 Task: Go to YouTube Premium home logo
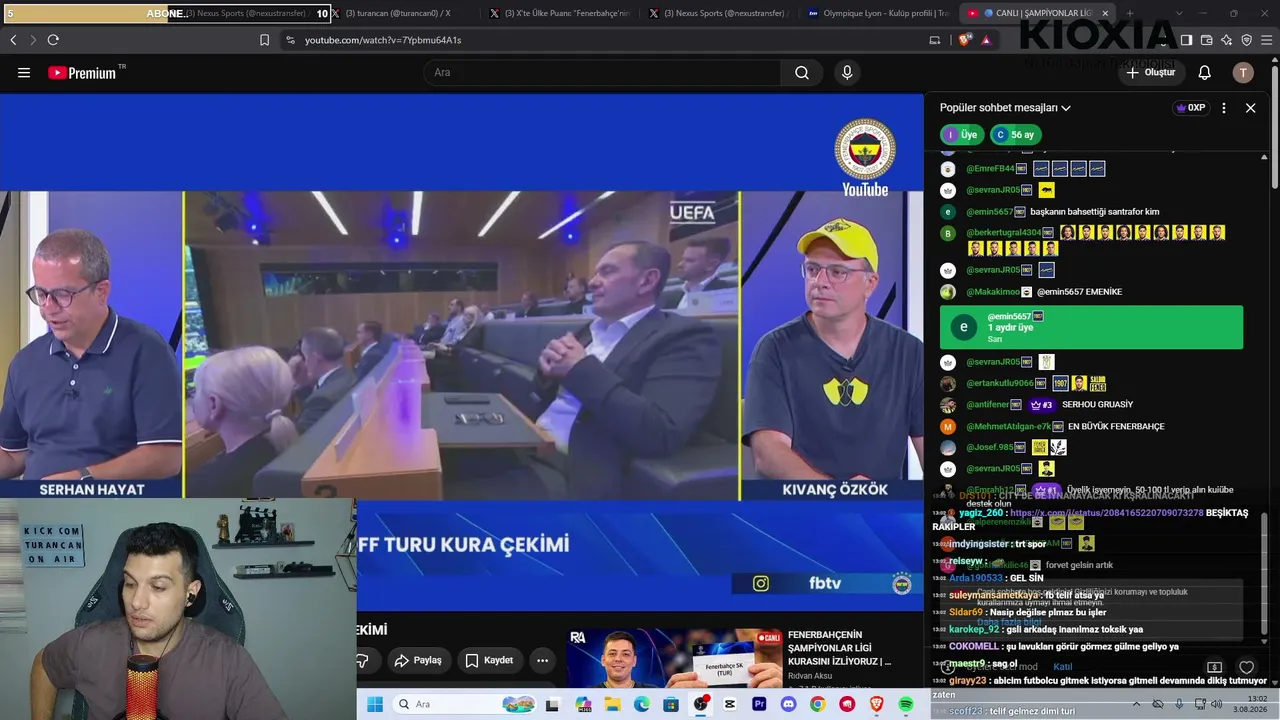pos(82,73)
